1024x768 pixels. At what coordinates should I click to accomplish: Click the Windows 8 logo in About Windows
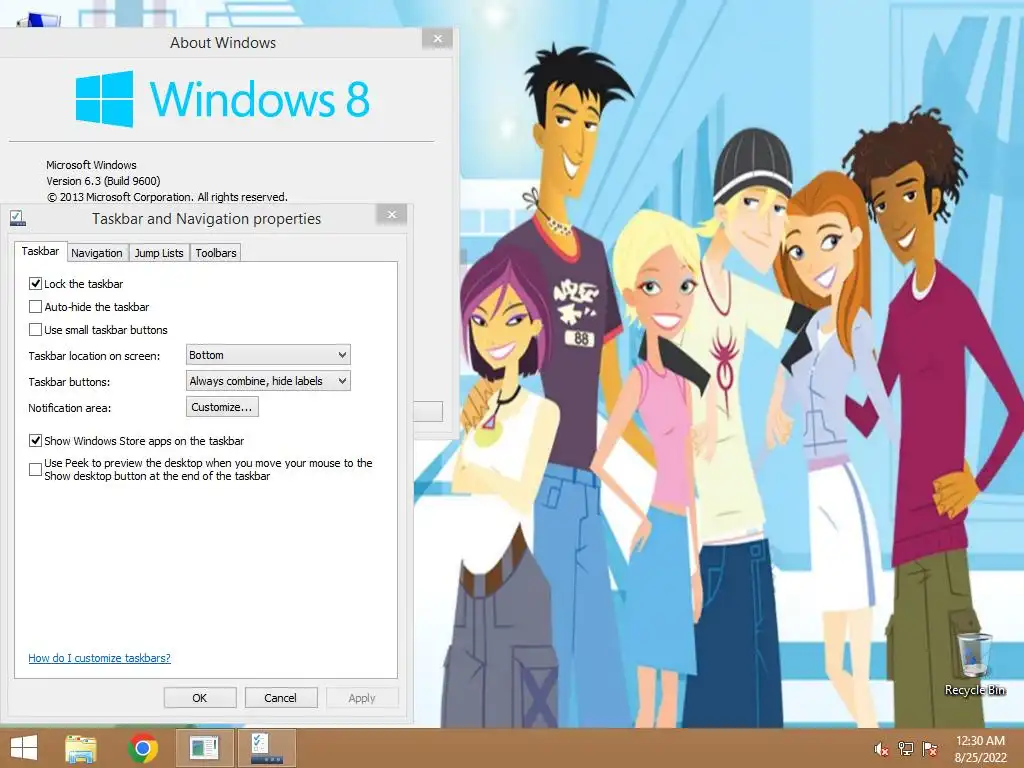point(223,99)
